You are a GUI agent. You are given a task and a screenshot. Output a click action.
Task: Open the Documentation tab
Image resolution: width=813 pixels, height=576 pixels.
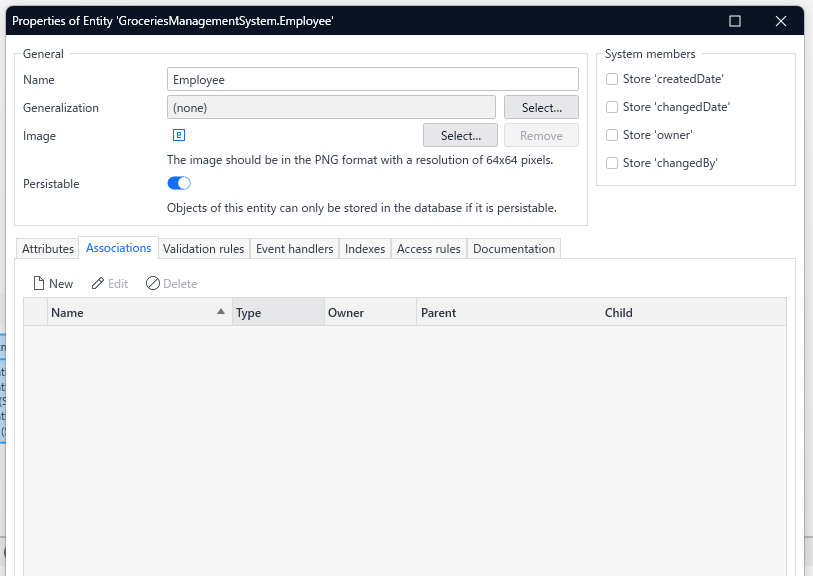pyautogui.click(x=514, y=249)
